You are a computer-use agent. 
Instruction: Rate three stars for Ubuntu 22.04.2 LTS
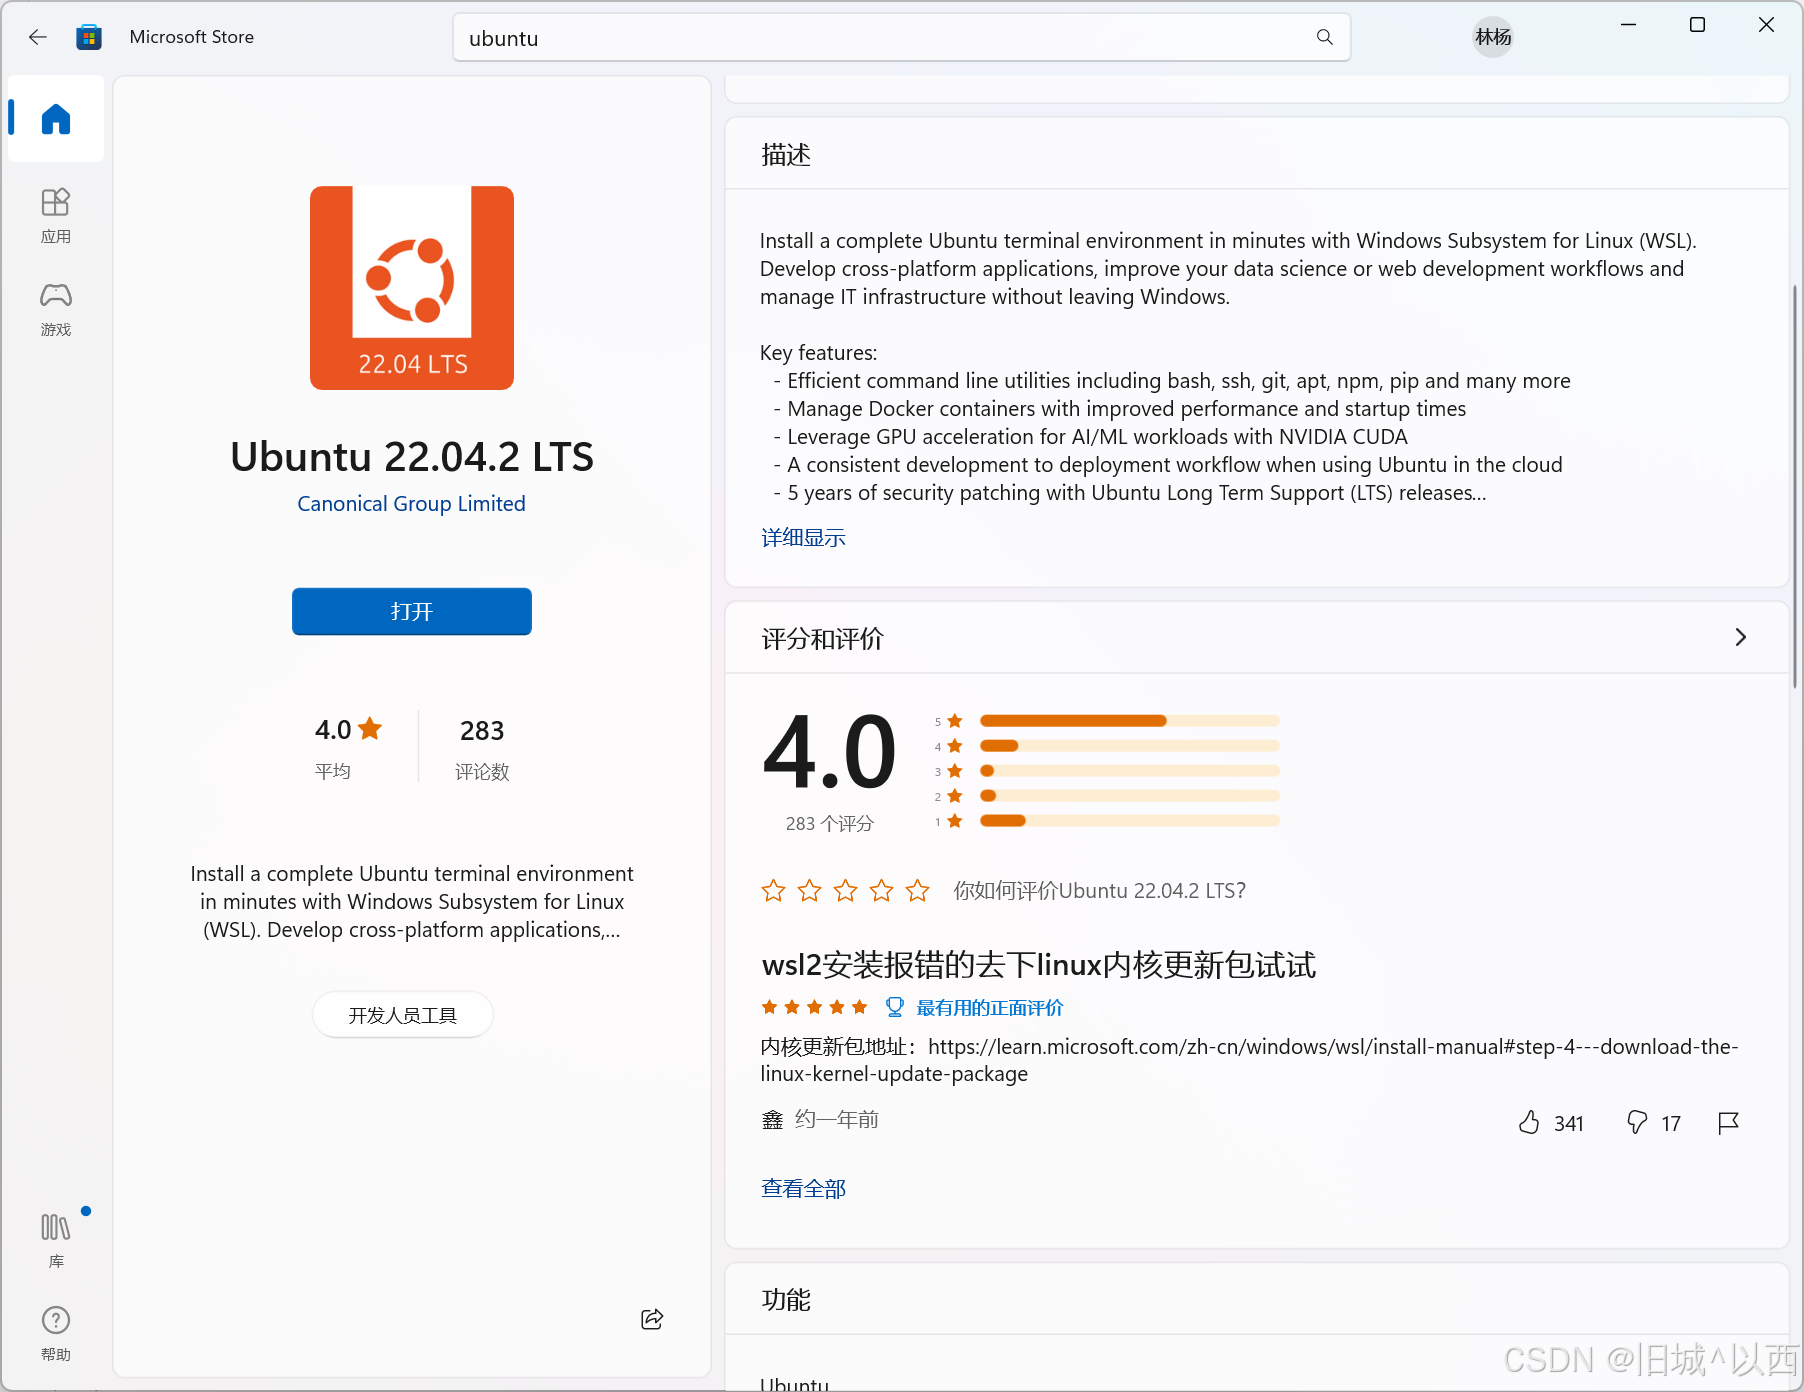pos(845,890)
